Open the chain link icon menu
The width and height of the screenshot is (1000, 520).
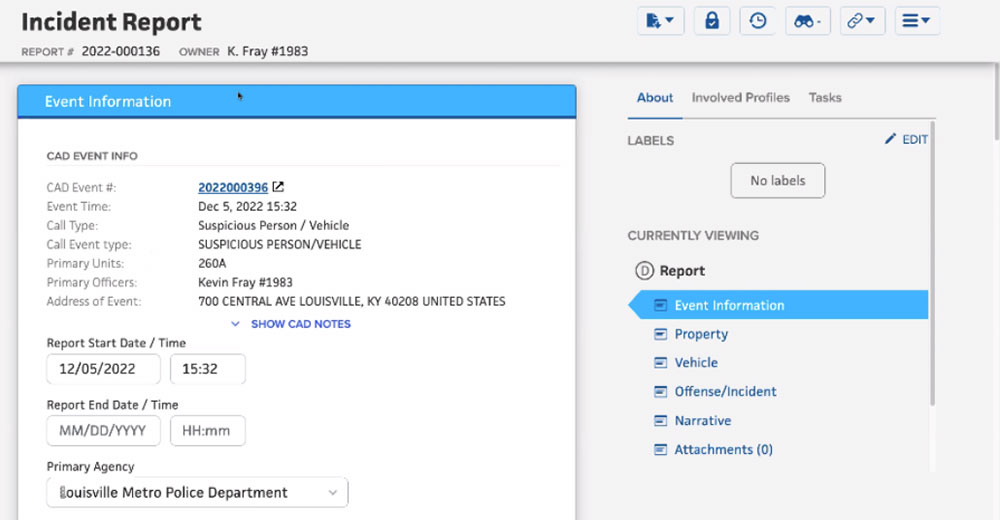click(x=861, y=21)
